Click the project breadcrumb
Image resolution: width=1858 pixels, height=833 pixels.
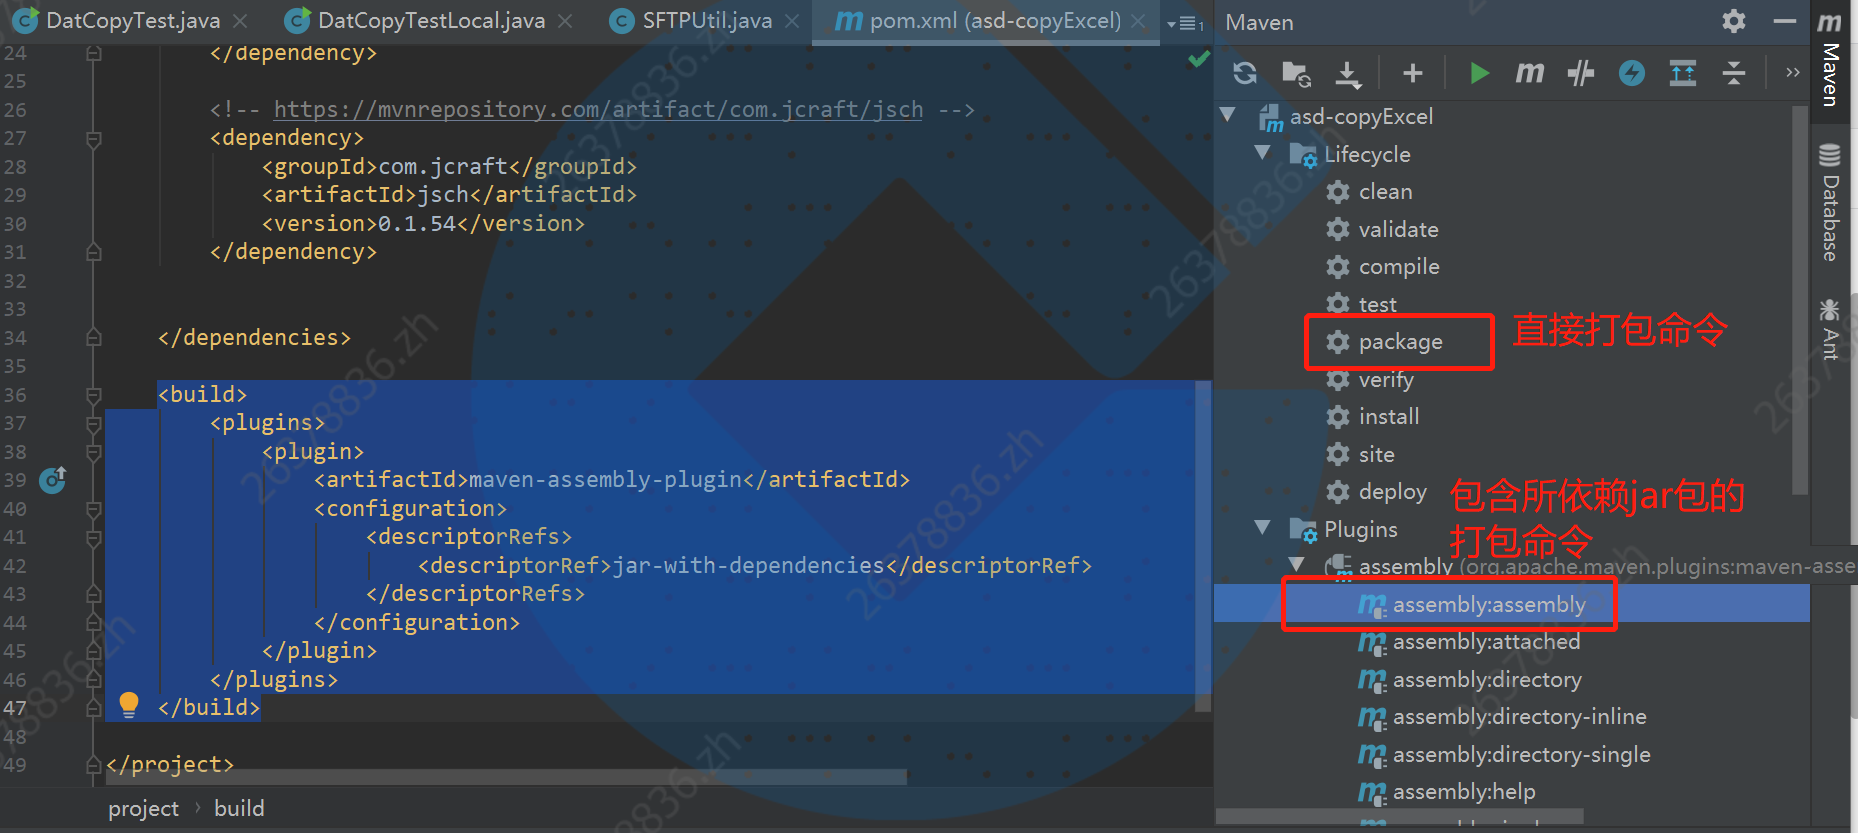tap(144, 808)
